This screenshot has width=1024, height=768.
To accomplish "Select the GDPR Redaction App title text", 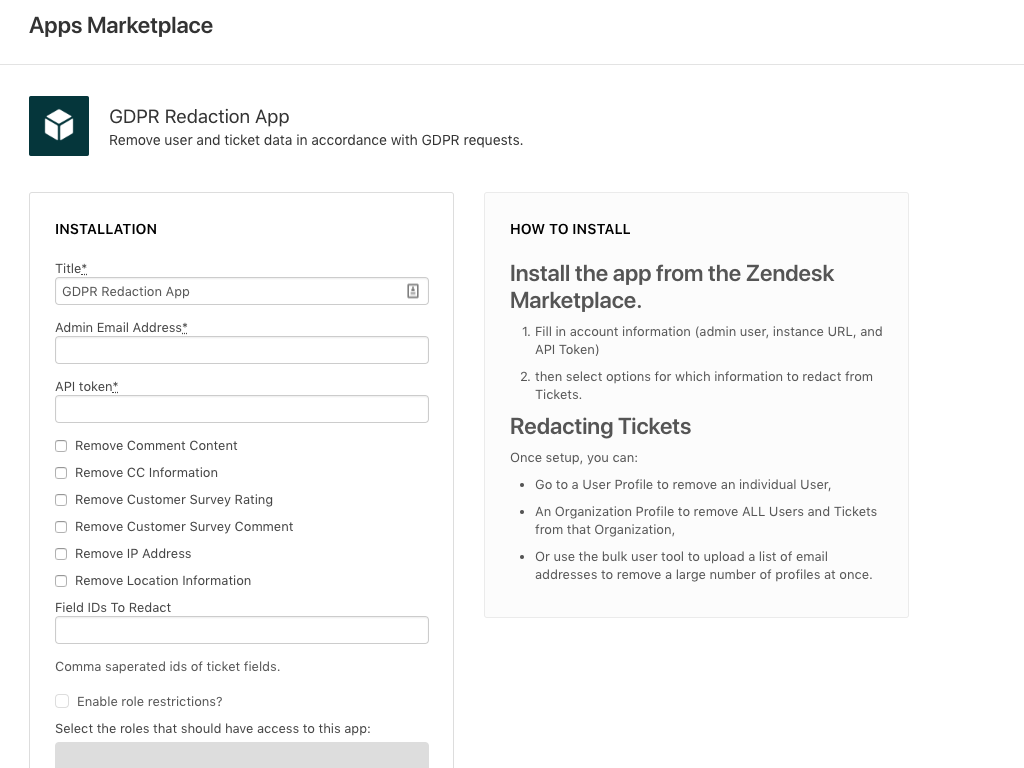I will tap(199, 116).
